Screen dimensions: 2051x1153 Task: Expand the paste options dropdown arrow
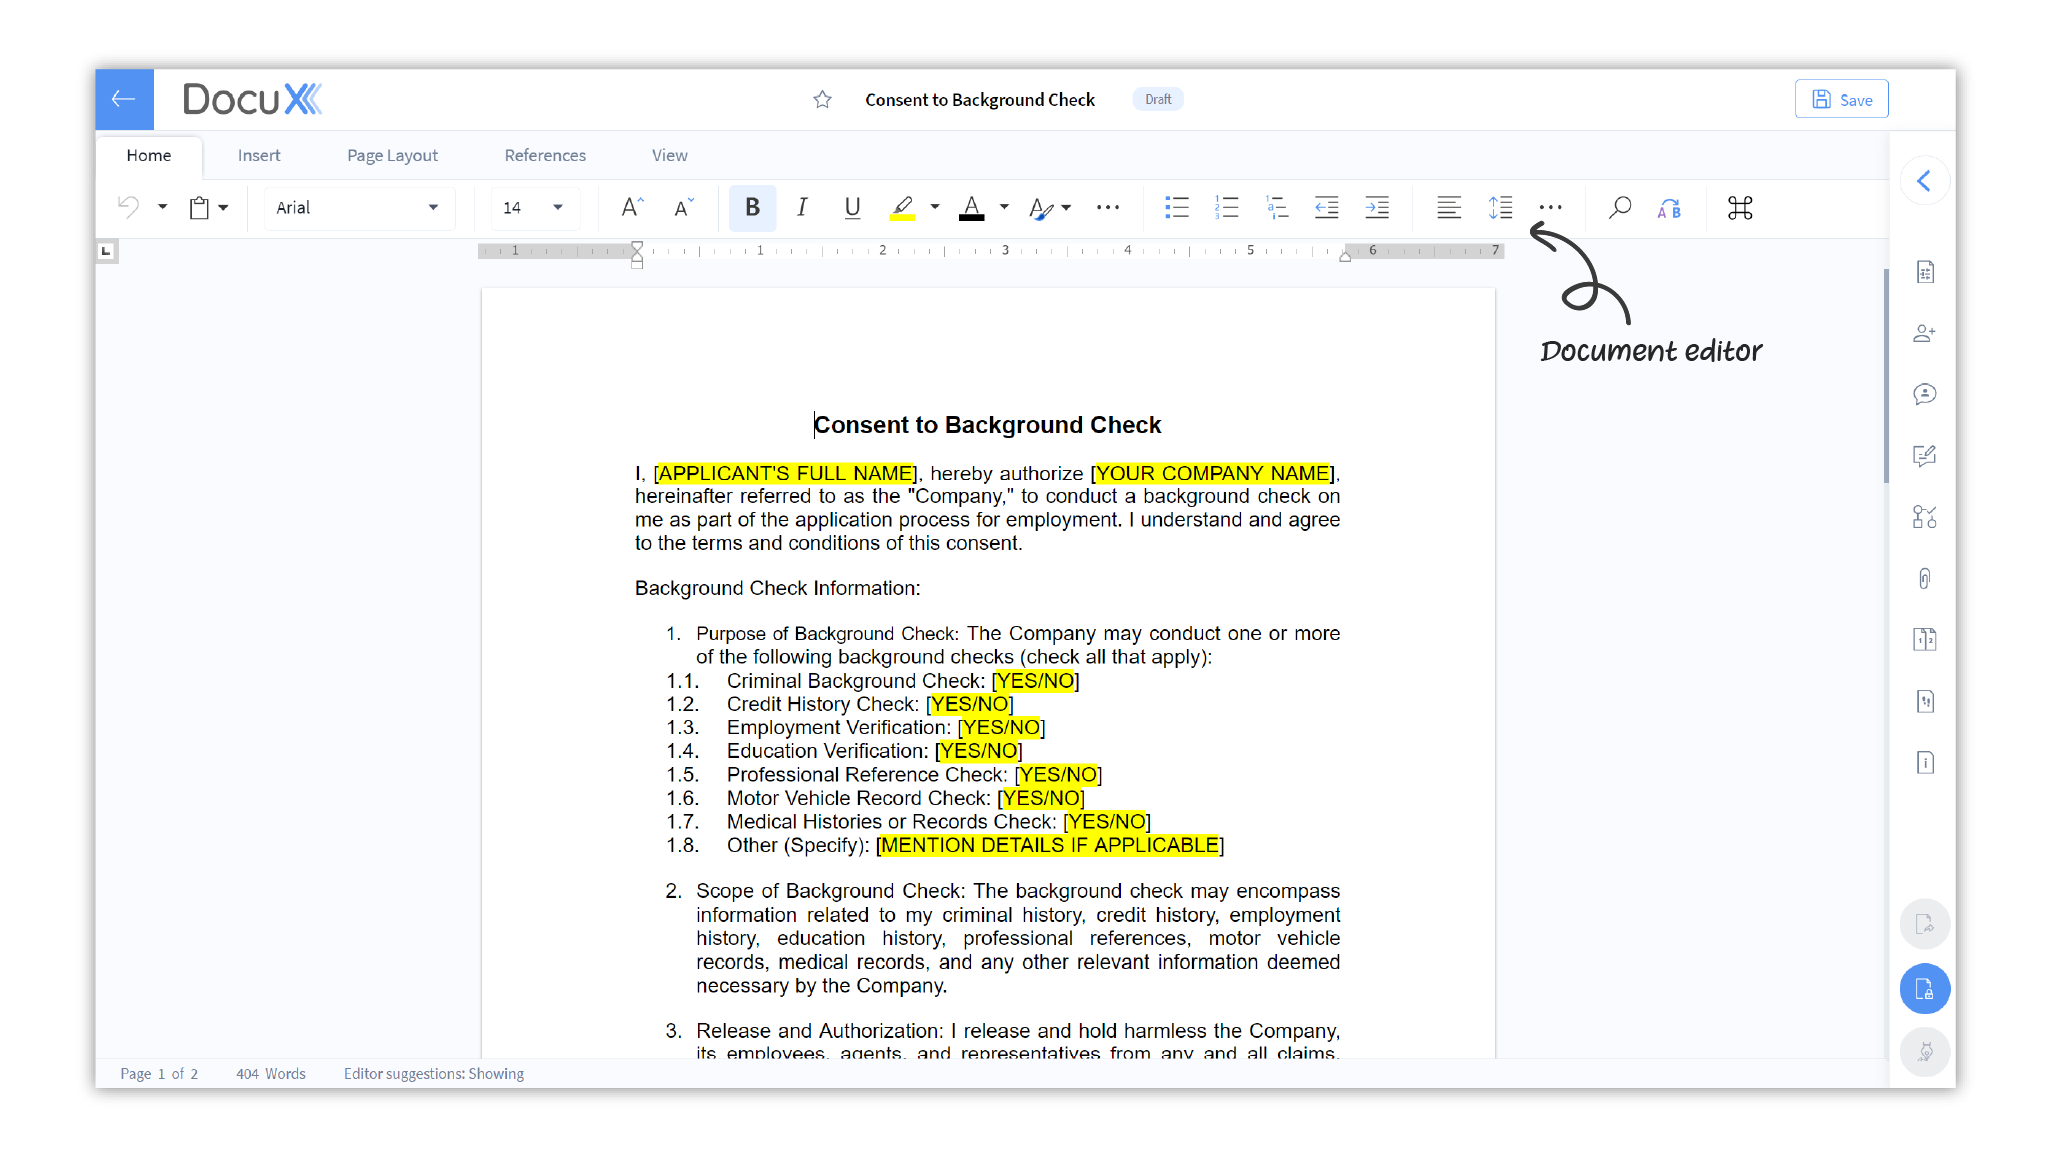click(223, 207)
